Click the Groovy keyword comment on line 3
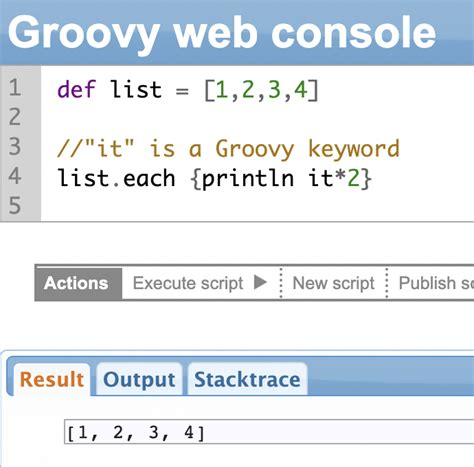The image size is (474, 467). point(228,148)
